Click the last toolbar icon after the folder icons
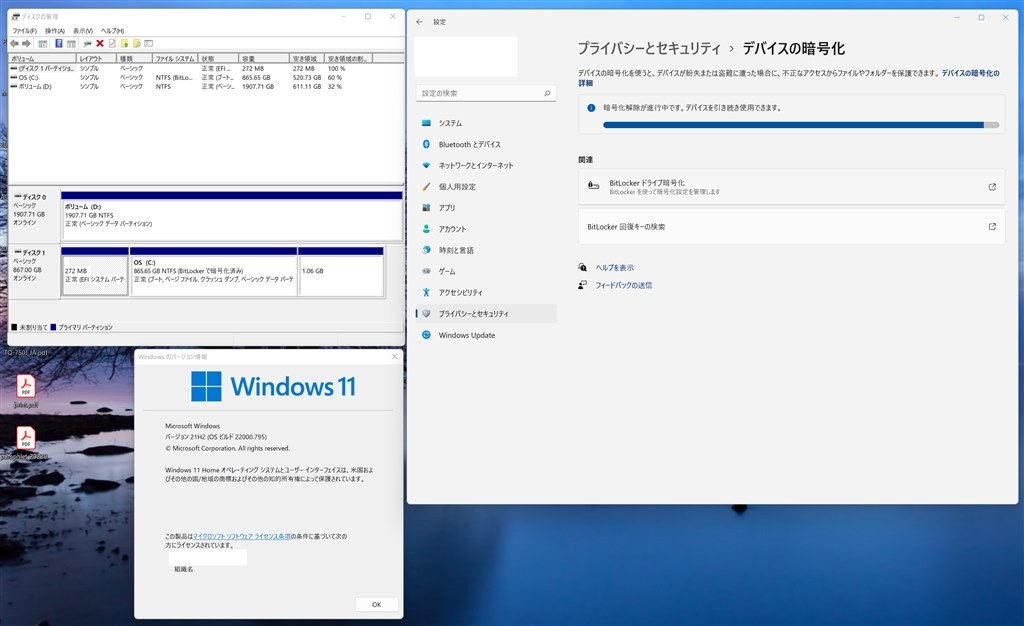Image resolution: width=1024 pixels, height=626 pixels. point(149,44)
